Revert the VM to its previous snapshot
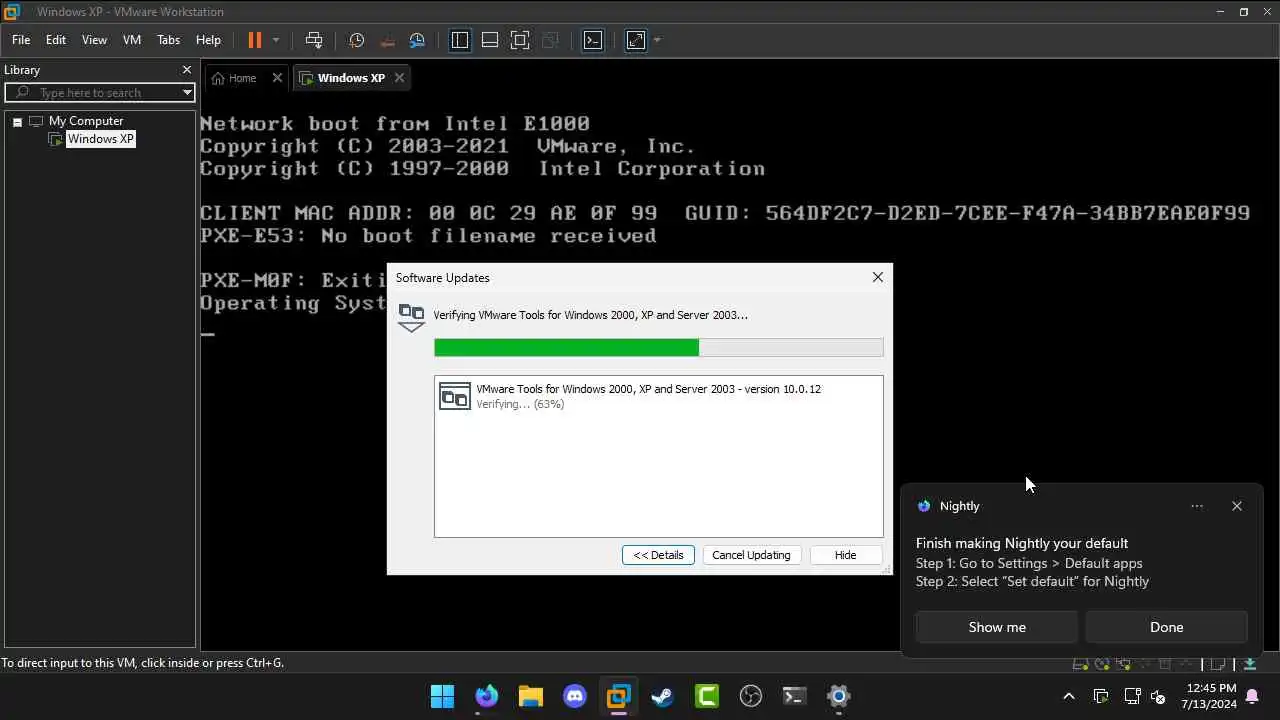Image resolution: width=1280 pixels, height=720 pixels. (387, 40)
